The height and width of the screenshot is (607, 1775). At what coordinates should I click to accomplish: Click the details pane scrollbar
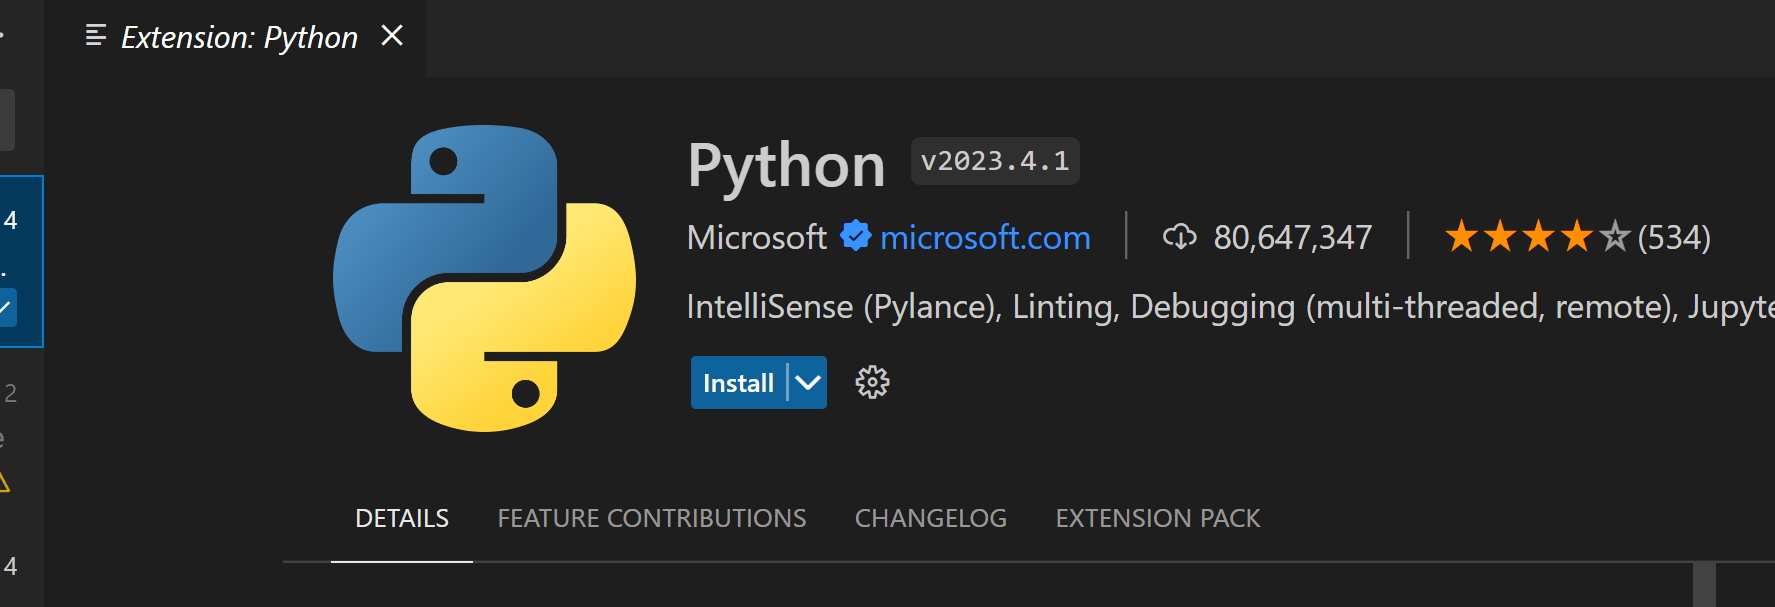coord(1704,584)
